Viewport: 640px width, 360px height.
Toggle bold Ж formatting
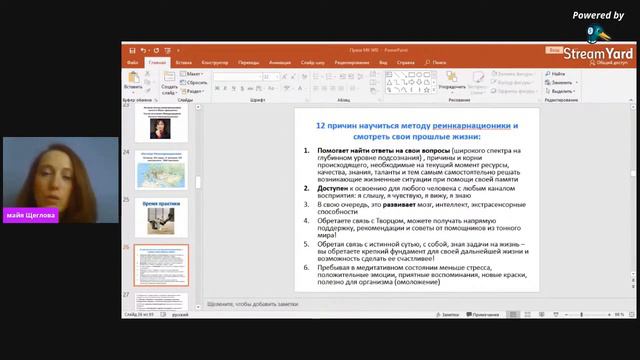click(217, 88)
